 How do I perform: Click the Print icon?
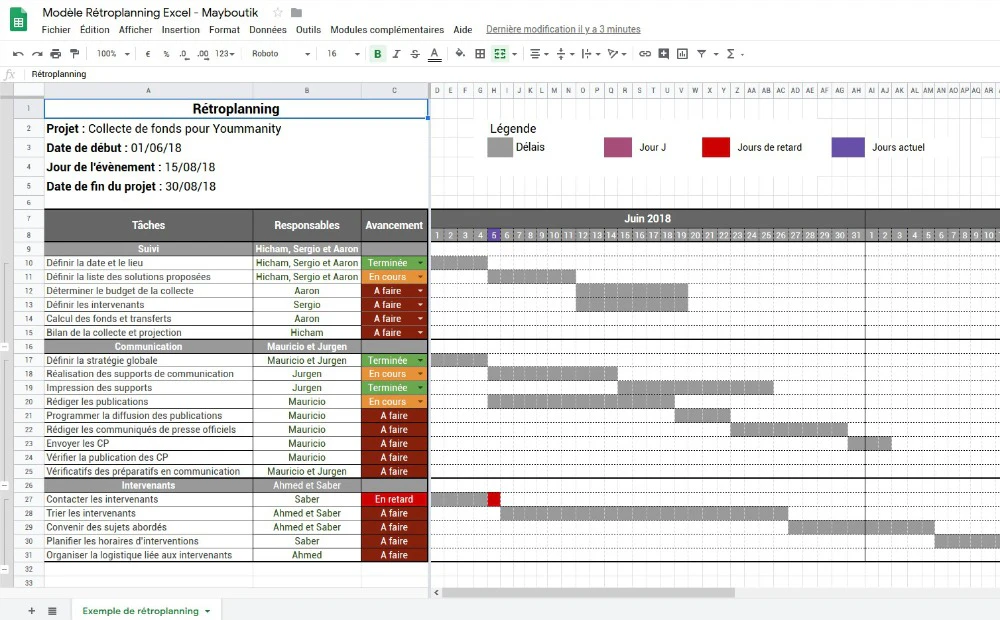55,54
